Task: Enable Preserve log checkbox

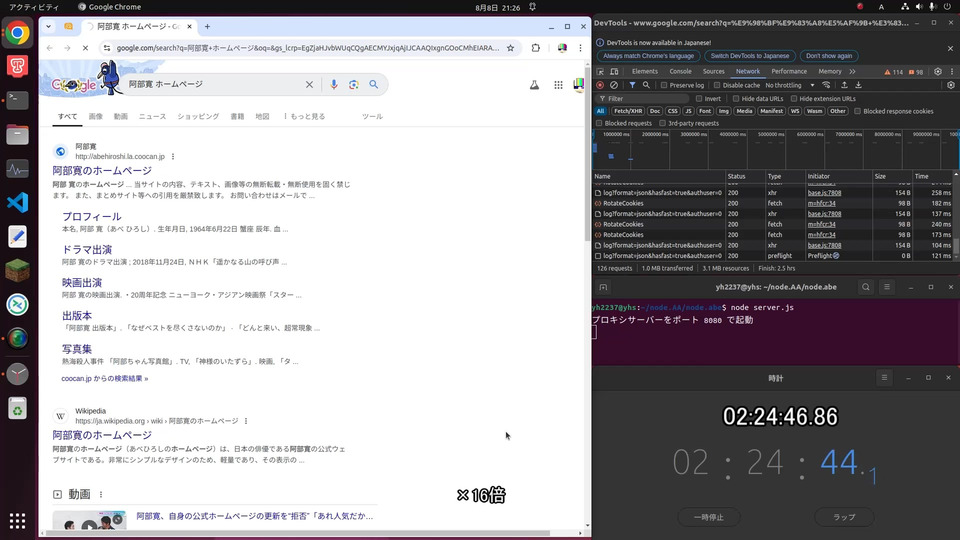Action: [664, 85]
